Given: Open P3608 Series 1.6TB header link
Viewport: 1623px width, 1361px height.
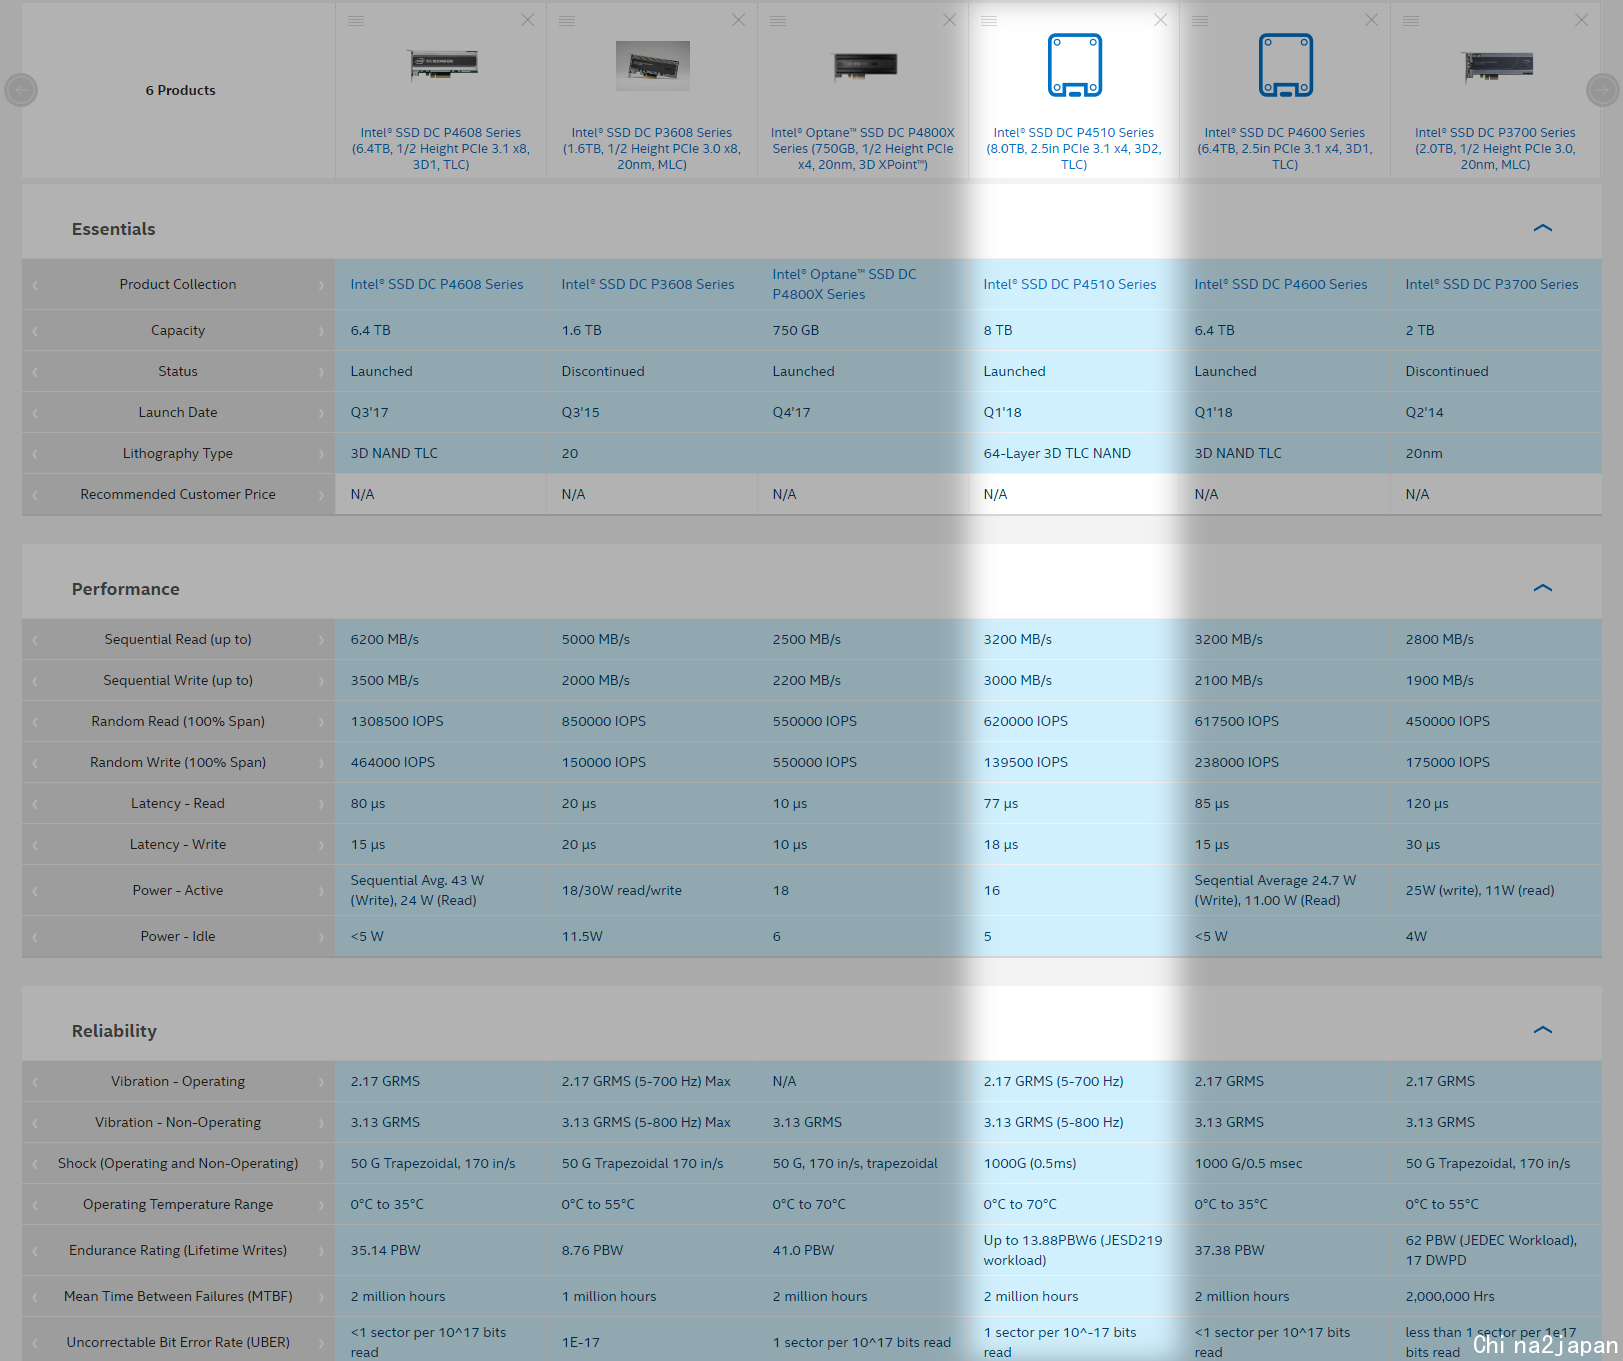Looking at the screenshot, I should coord(652,148).
